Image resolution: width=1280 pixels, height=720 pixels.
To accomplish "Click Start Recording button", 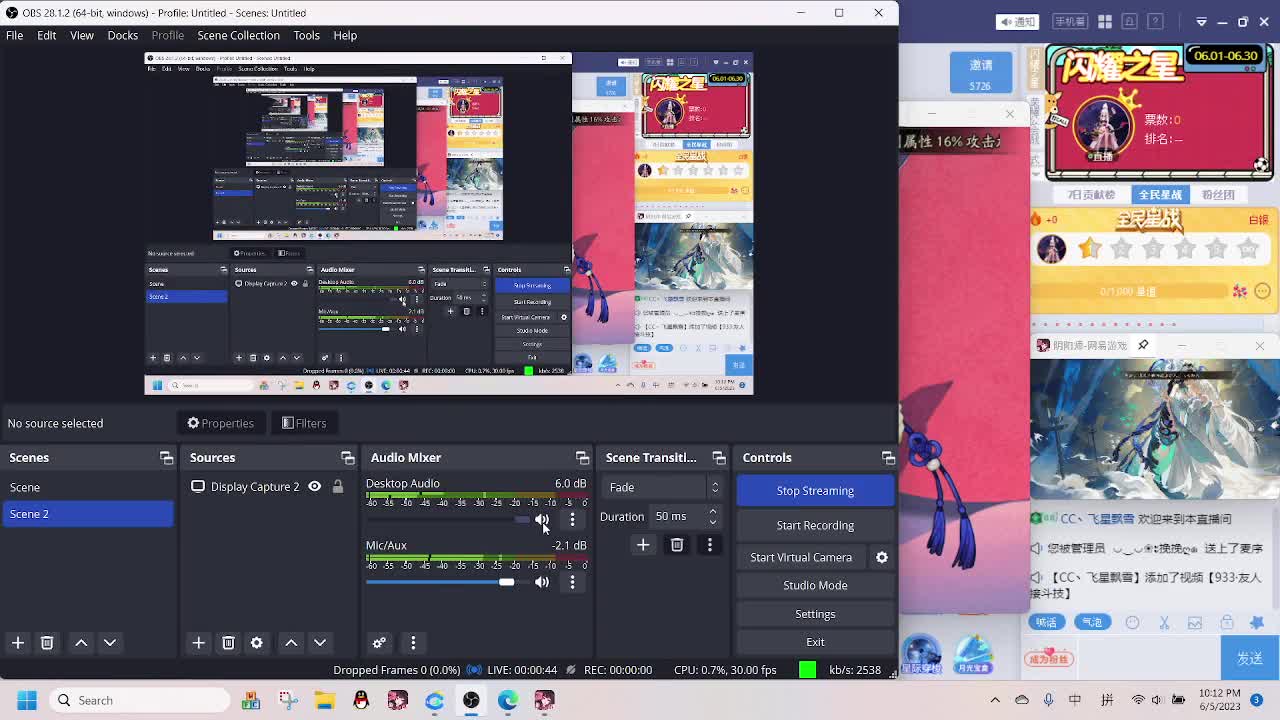I will click(815, 525).
